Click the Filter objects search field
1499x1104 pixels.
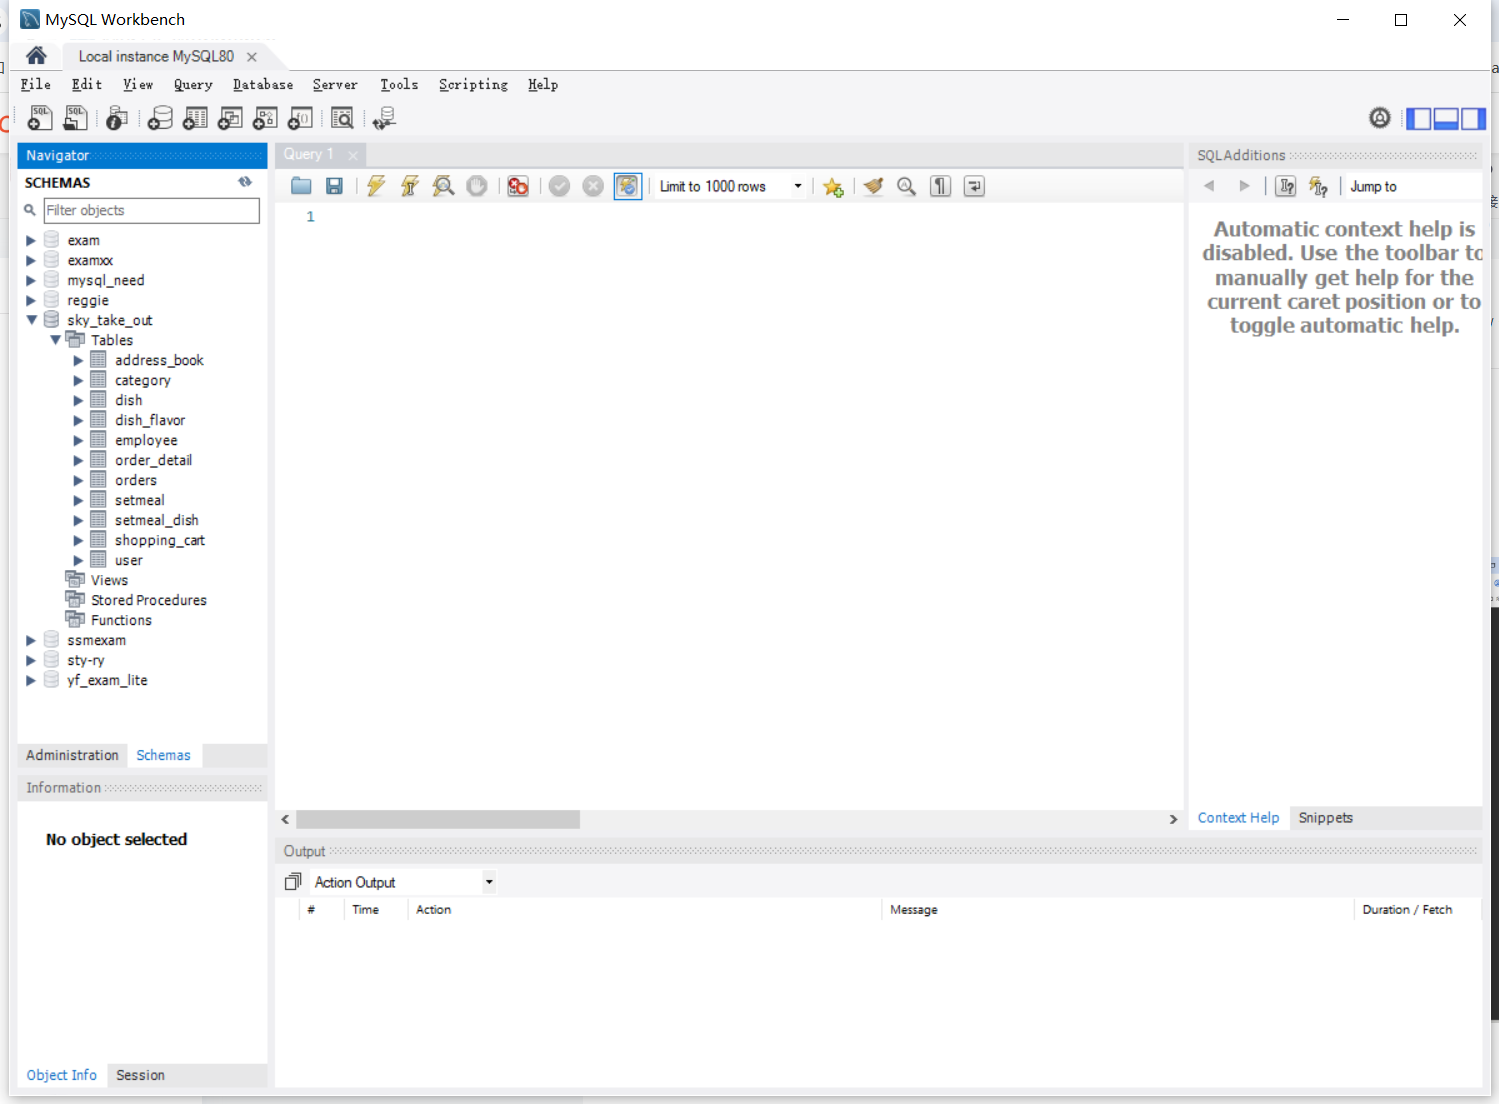[x=151, y=210]
